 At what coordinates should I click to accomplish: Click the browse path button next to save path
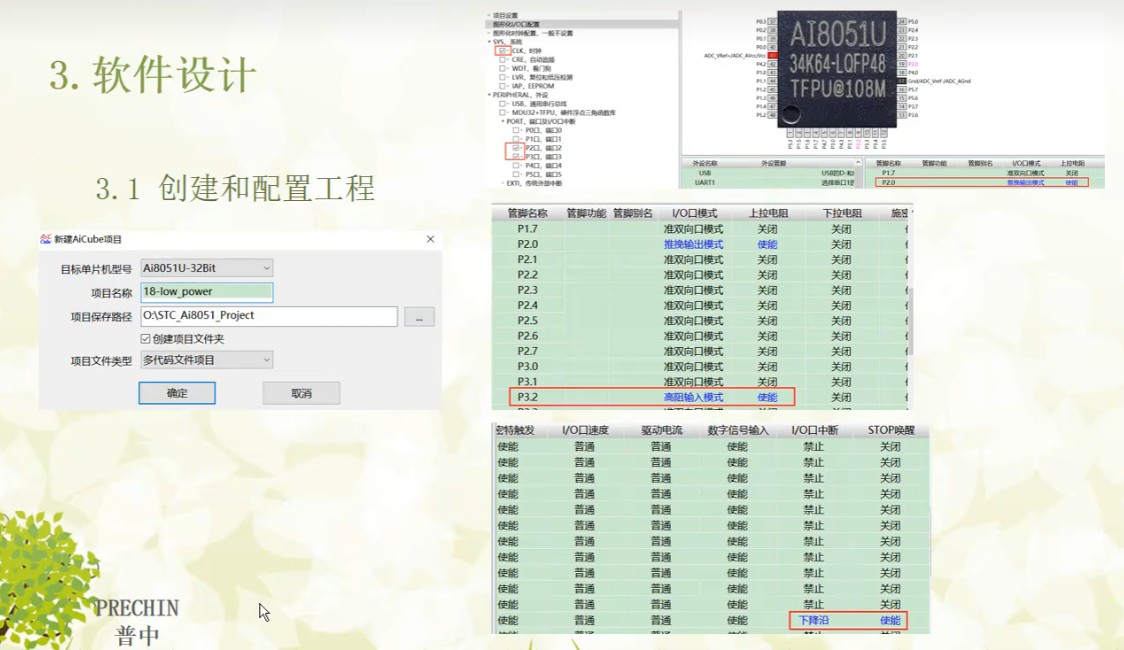pyautogui.click(x=419, y=316)
